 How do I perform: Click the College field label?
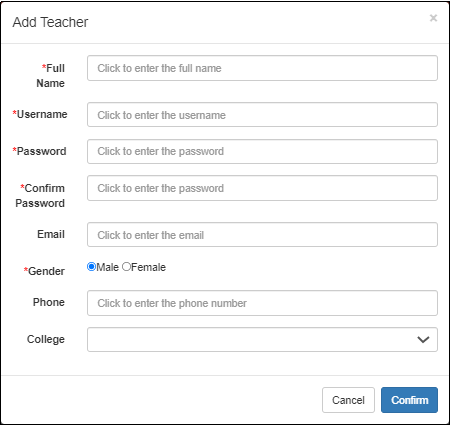(46, 339)
